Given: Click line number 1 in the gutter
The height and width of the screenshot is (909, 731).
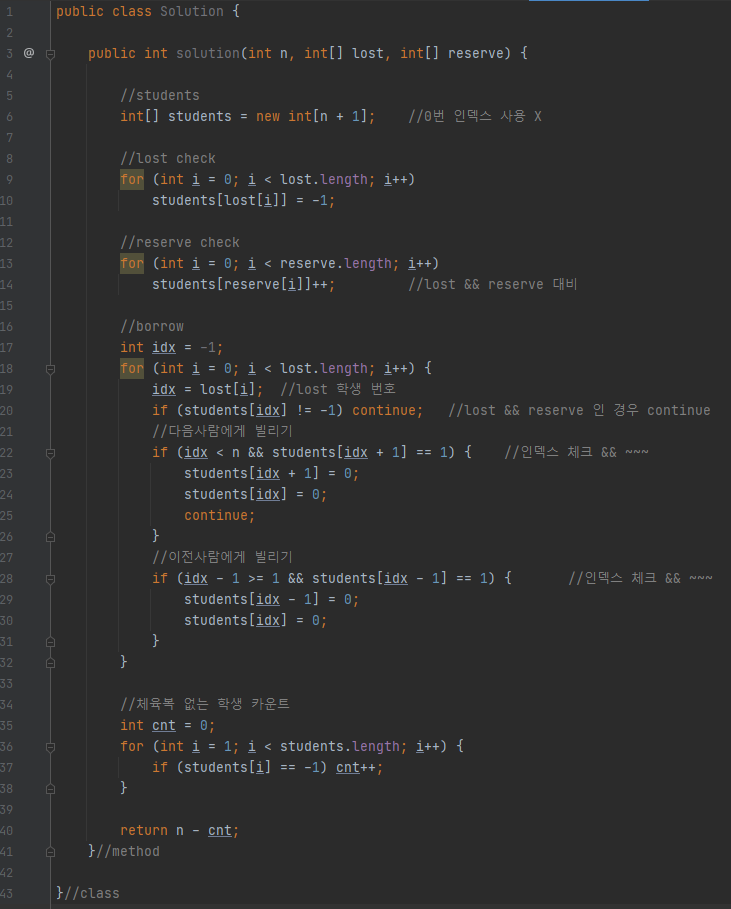Looking at the screenshot, I should (9, 12).
